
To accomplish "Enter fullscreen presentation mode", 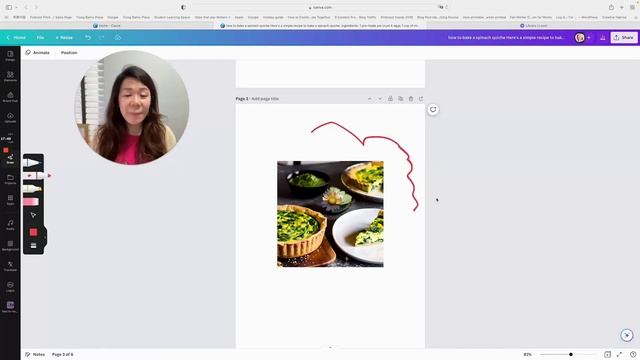I will tap(619, 354).
